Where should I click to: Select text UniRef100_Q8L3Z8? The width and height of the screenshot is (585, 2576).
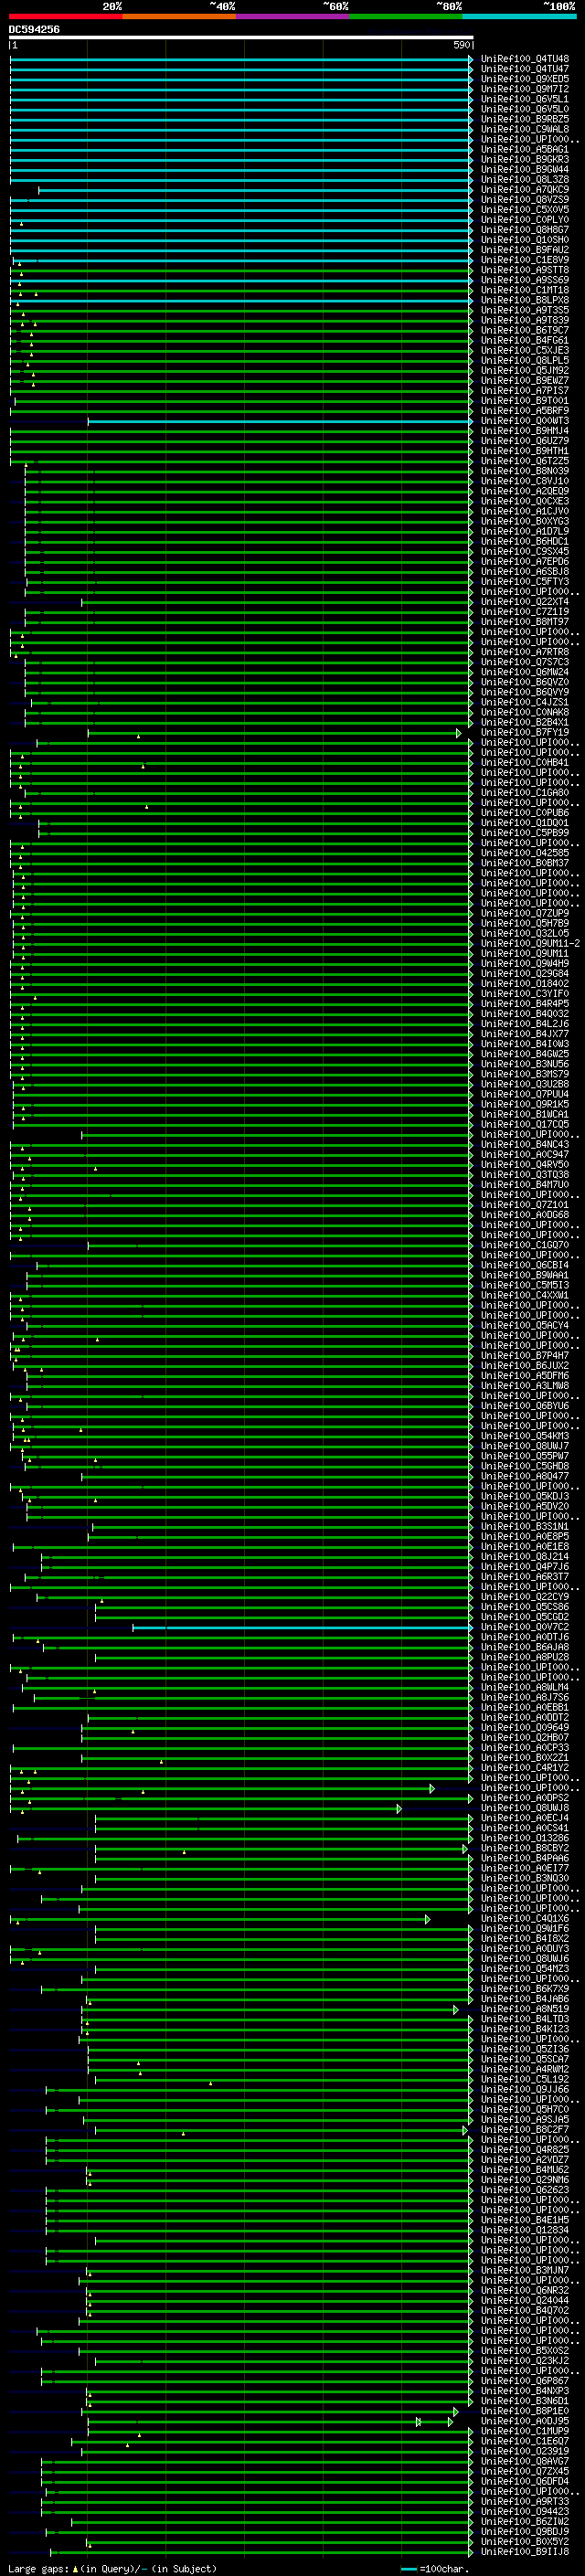[x=525, y=180]
